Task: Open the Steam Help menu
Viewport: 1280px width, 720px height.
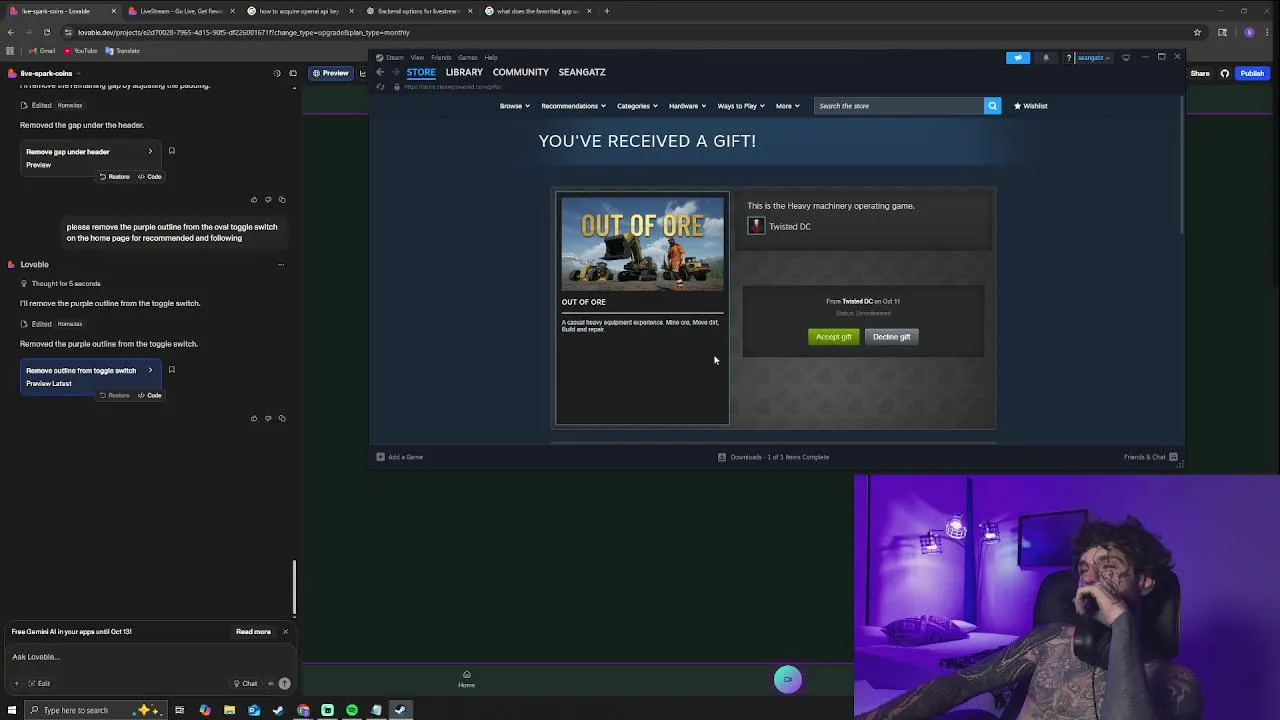Action: click(491, 57)
